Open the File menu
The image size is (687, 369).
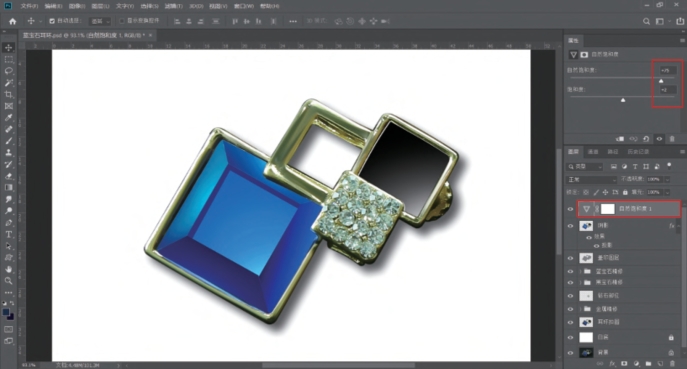29,6
